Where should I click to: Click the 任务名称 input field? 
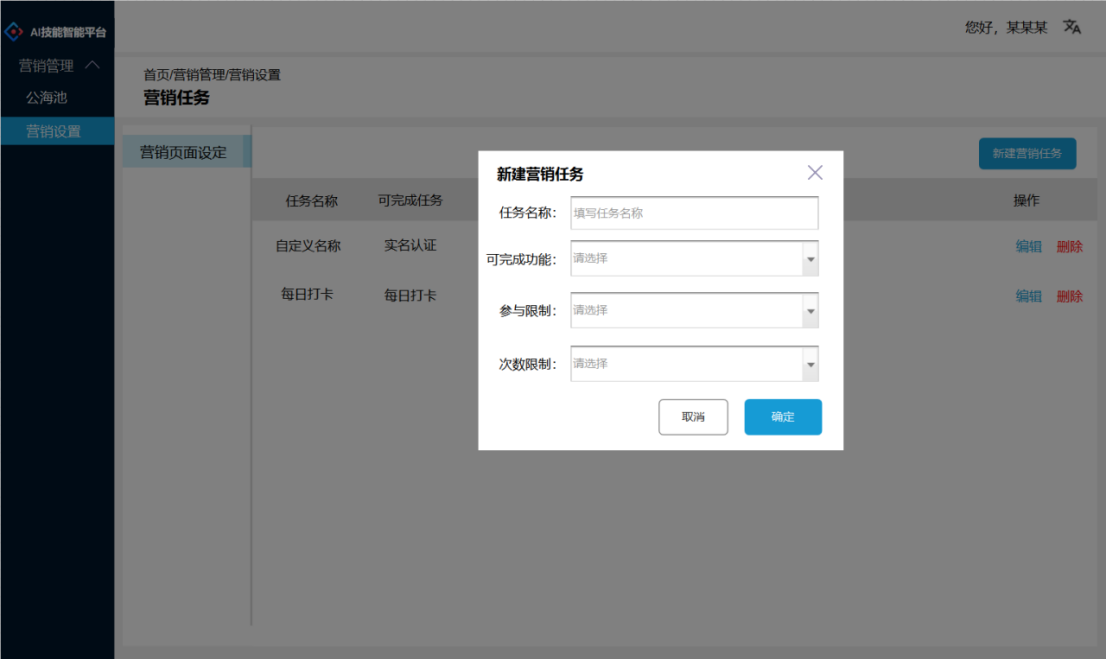tap(694, 212)
